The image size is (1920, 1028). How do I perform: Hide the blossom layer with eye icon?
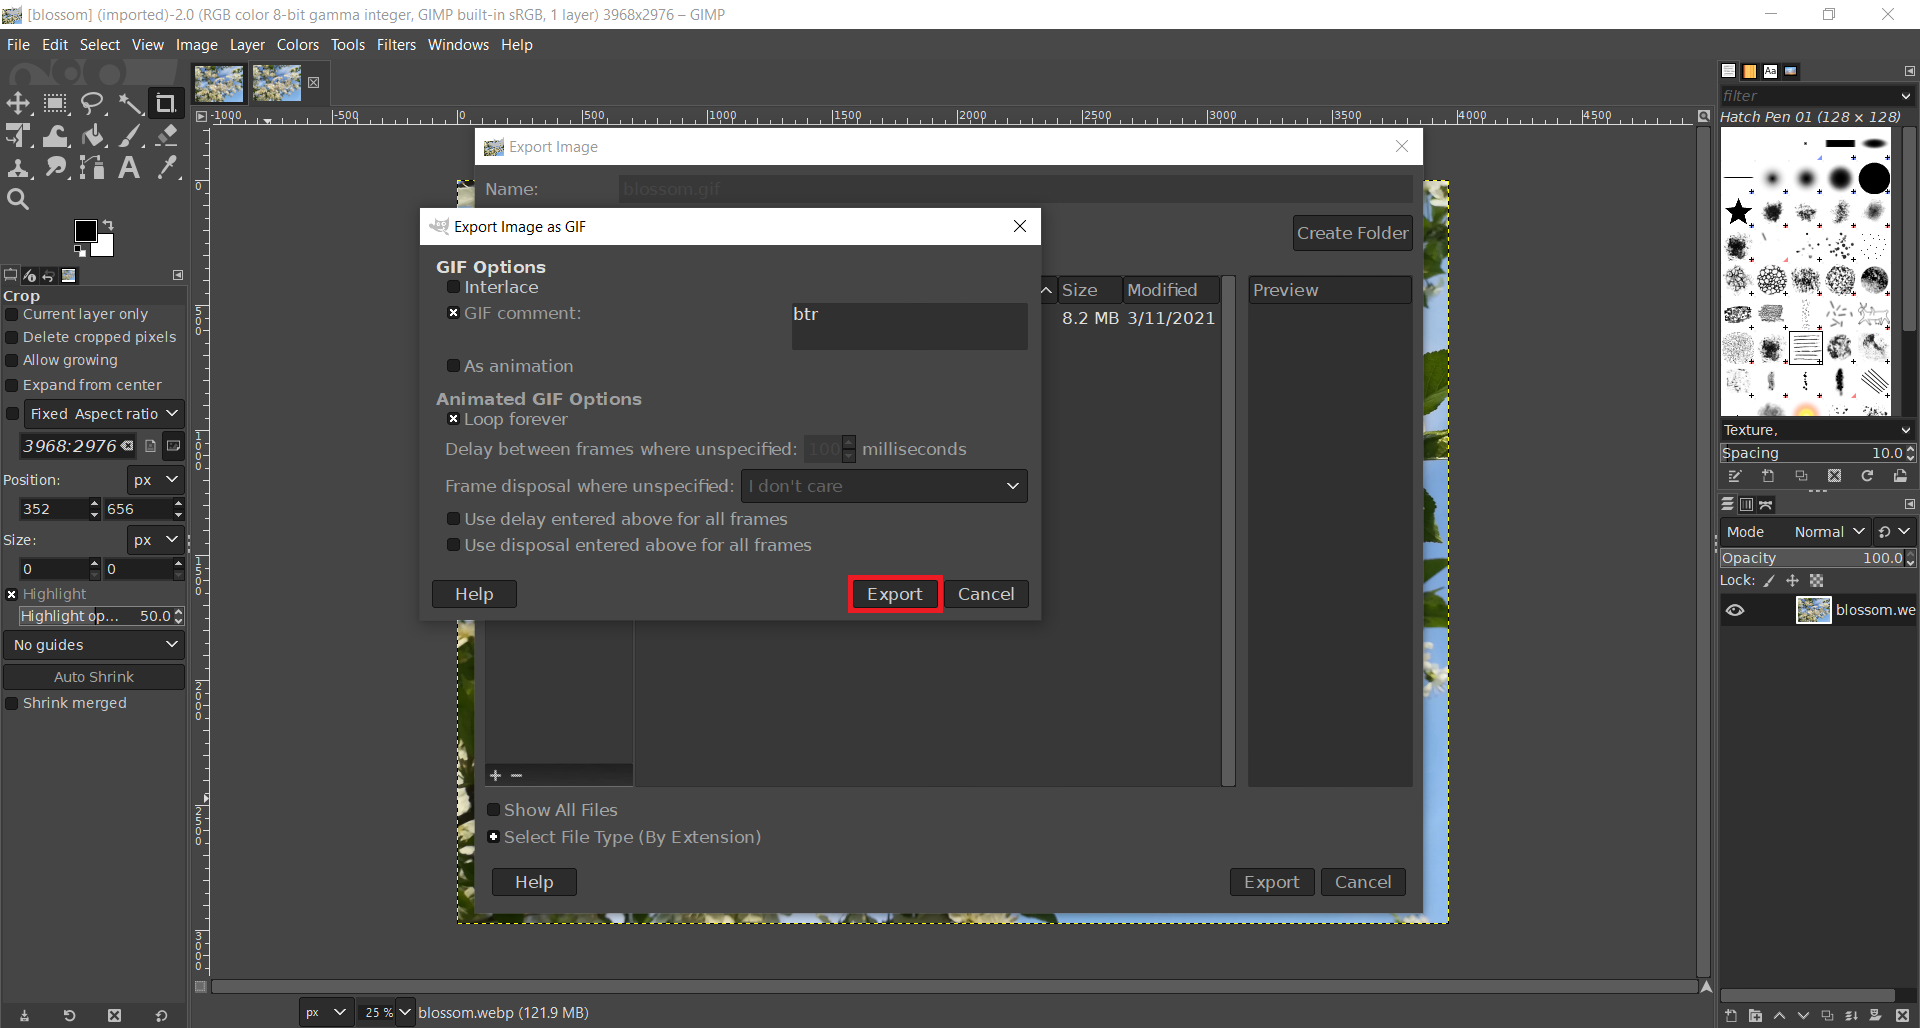pos(1735,610)
